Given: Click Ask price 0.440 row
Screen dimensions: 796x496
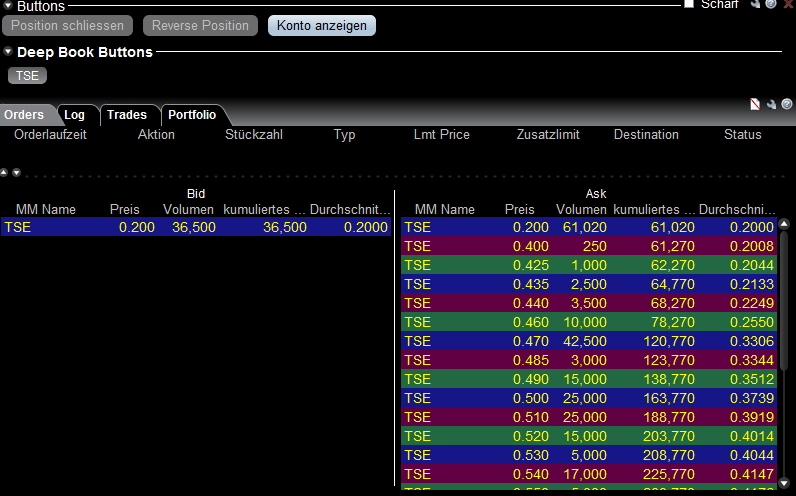Looking at the screenshot, I should (x=589, y=303).
